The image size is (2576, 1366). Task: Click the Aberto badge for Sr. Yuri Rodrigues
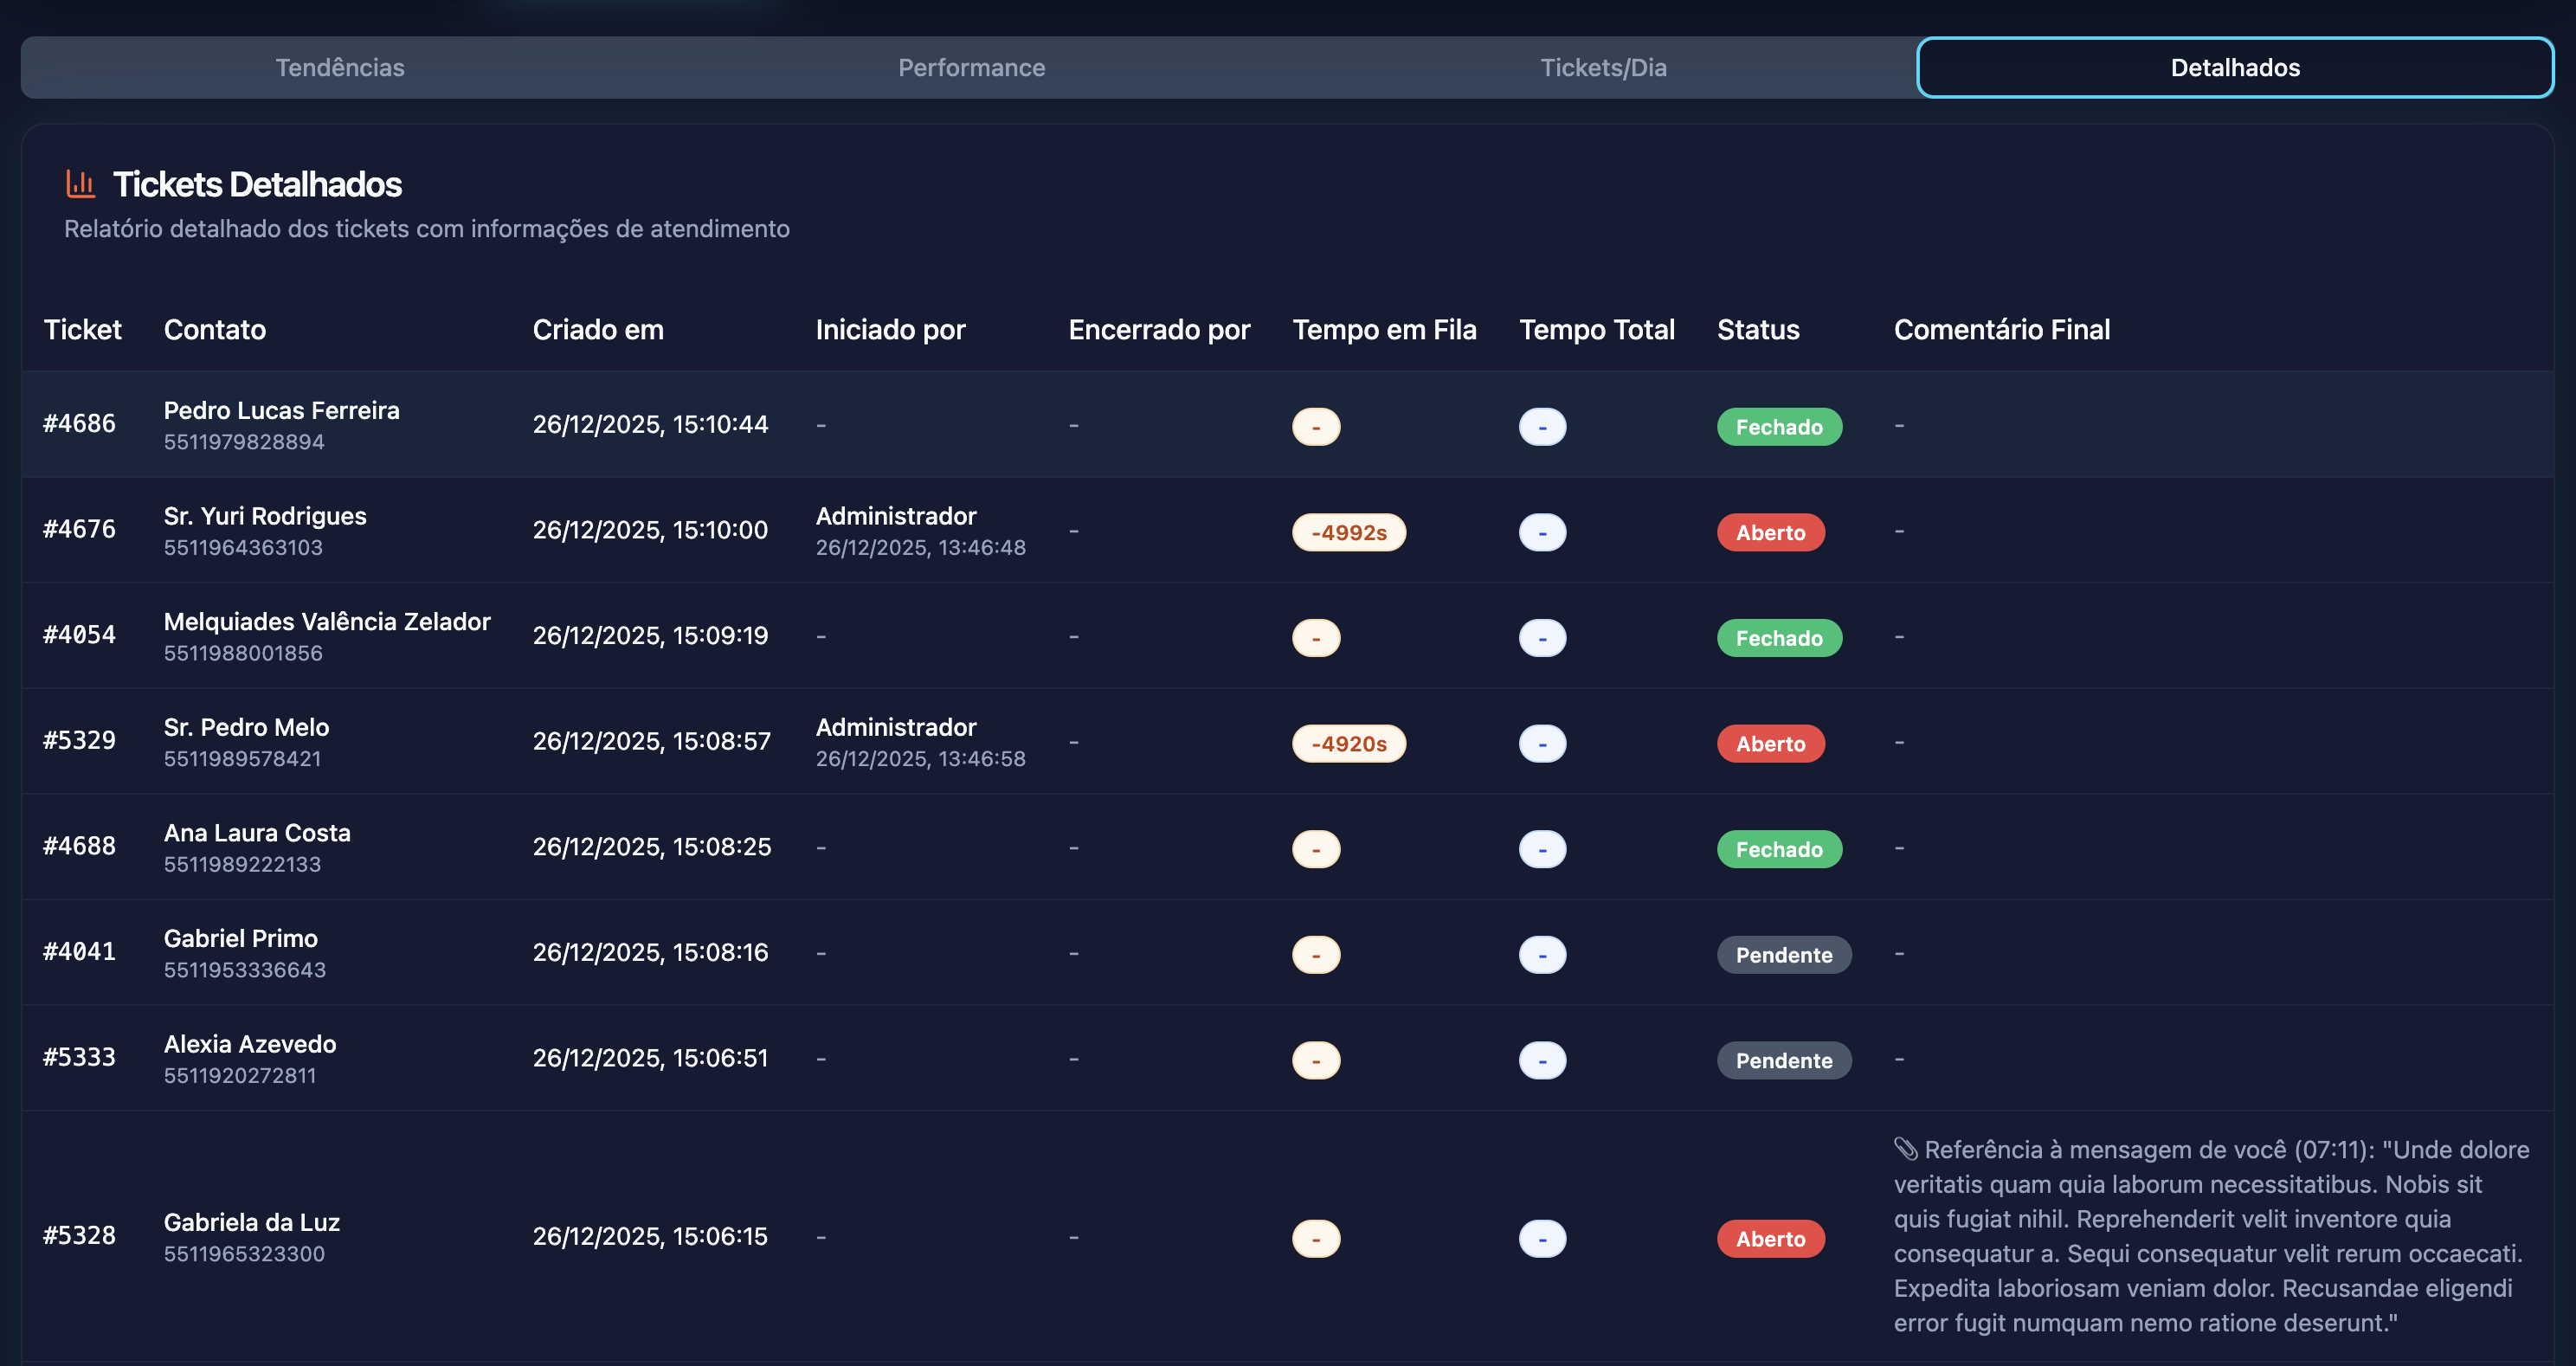pos(1770,532)
